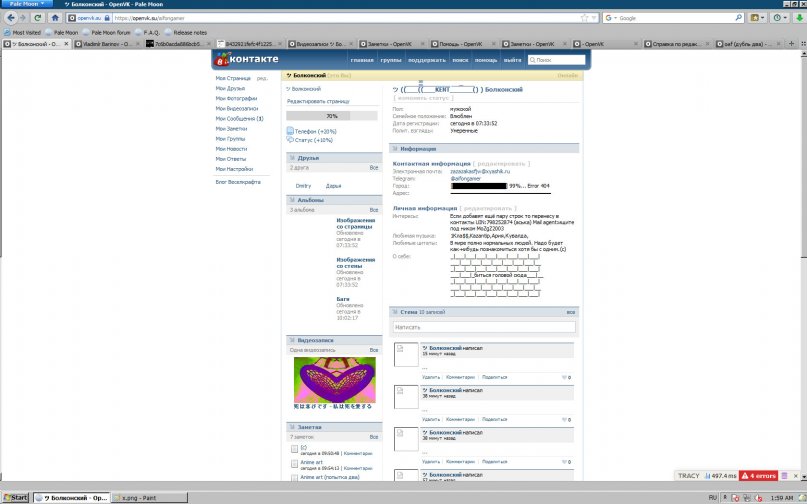
Task: Open Мои Сообщения (1) in the sidebar
Action: tap(239, 118)
